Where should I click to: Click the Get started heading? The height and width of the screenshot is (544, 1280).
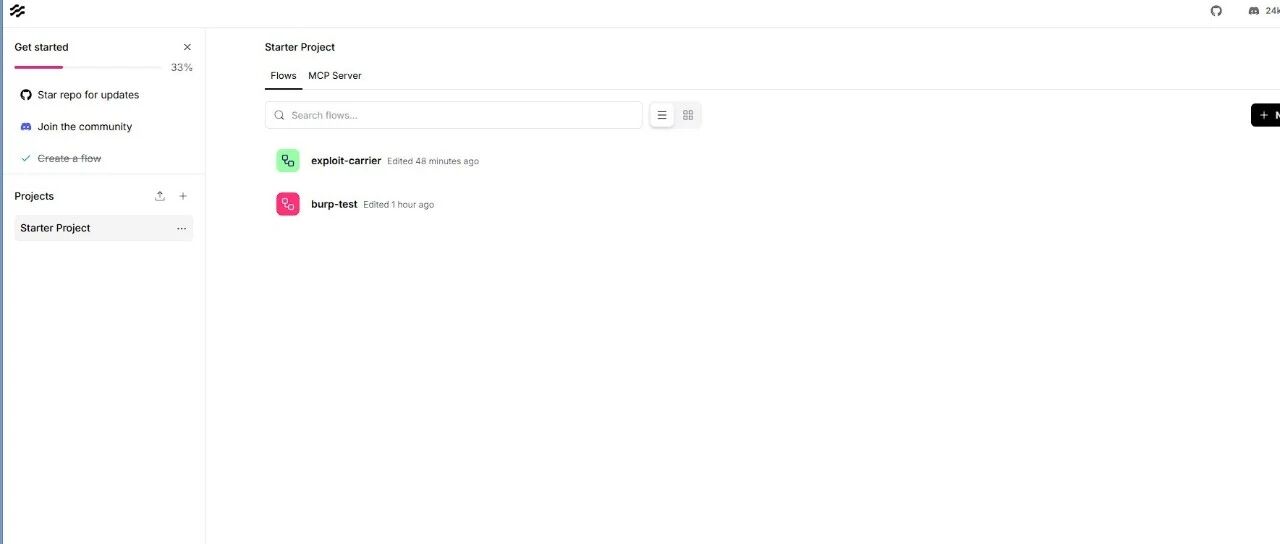[x=41, y=47]
